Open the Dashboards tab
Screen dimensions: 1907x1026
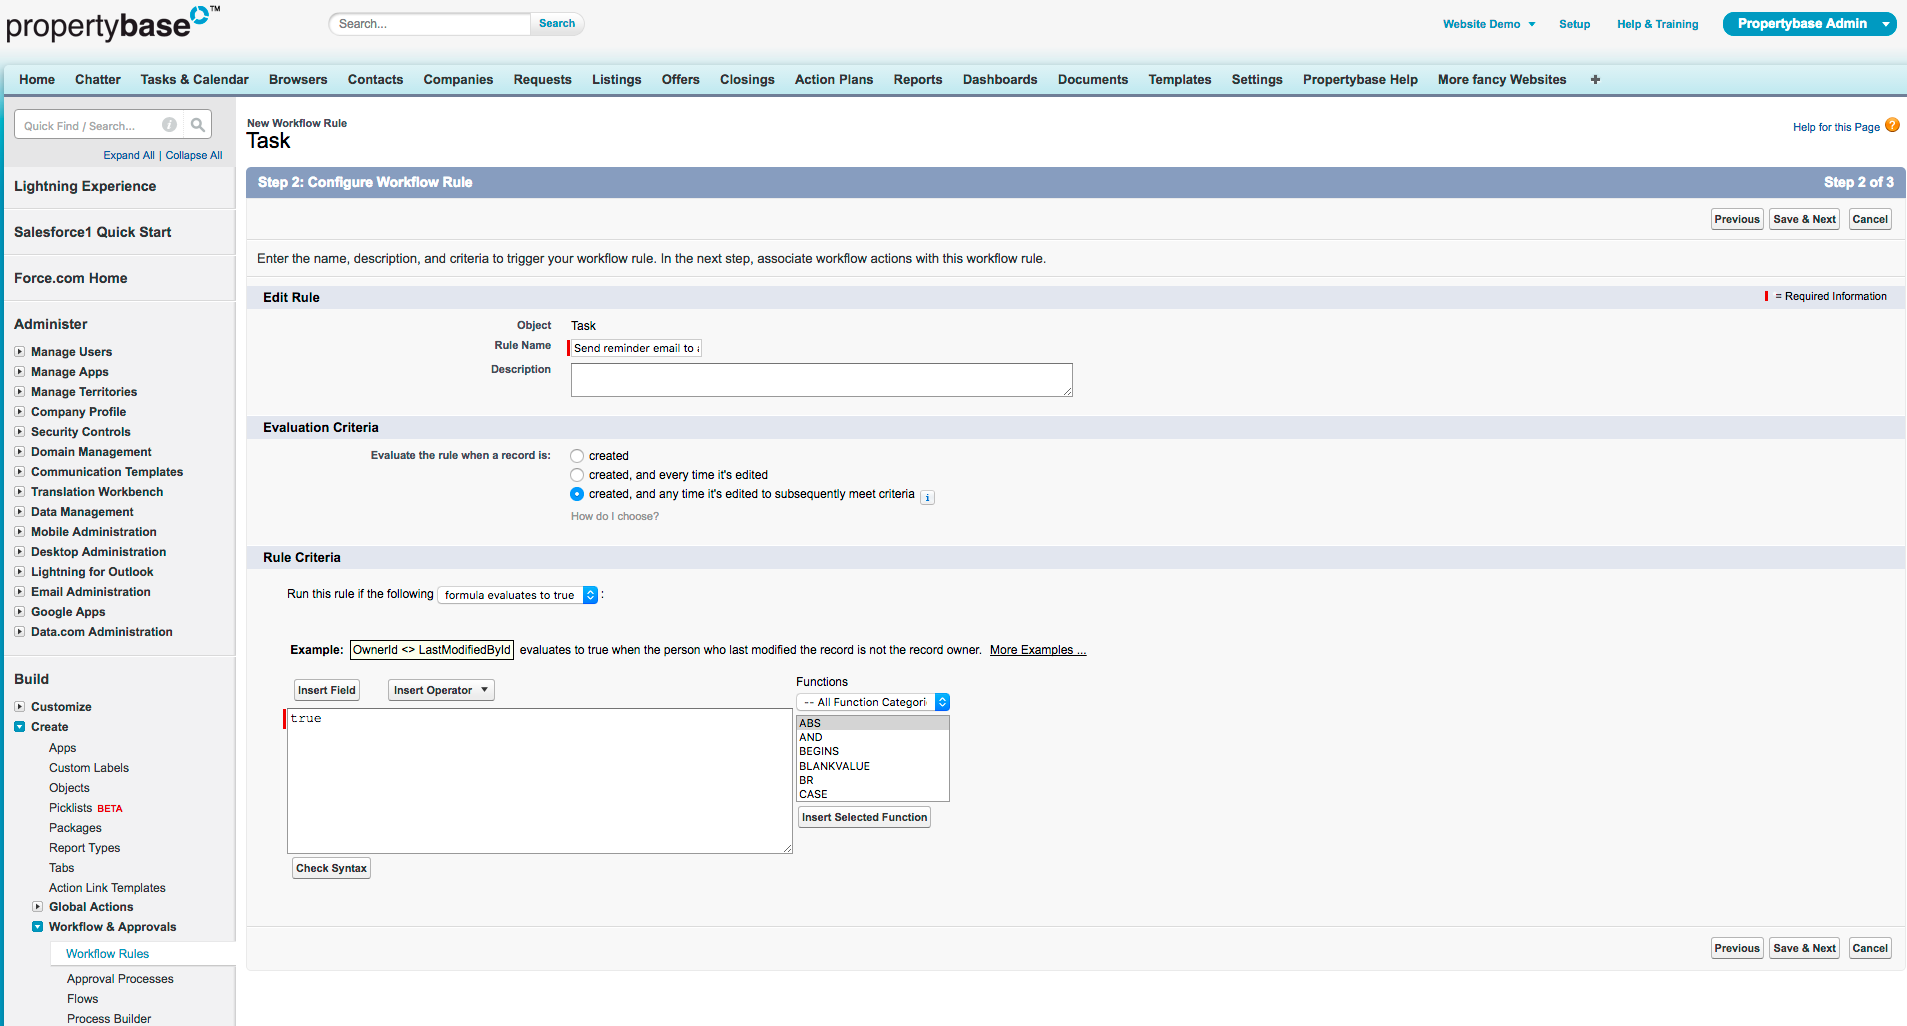pos(1000,80)
